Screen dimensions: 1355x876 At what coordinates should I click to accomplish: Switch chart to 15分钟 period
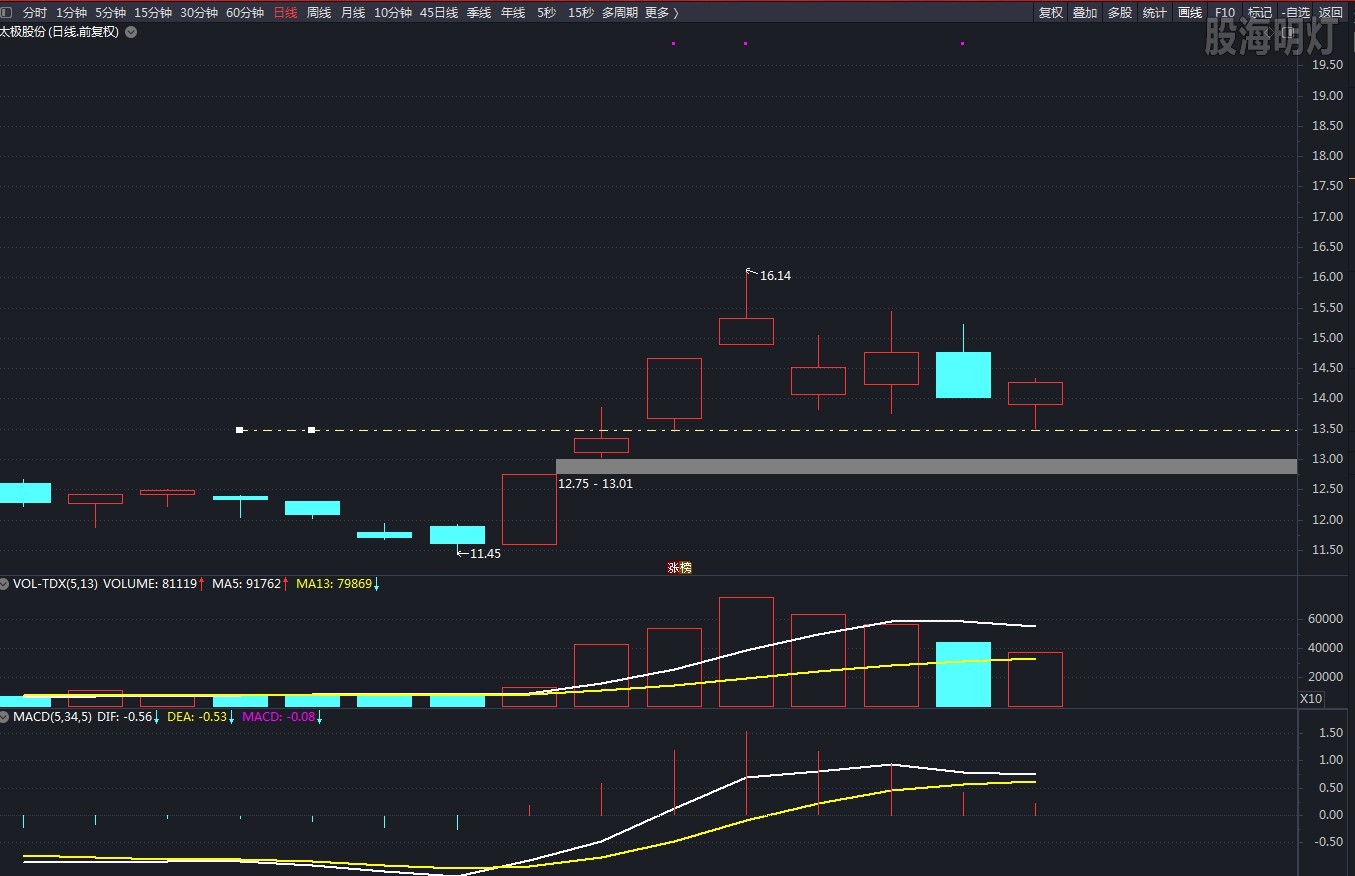[153, 13]
